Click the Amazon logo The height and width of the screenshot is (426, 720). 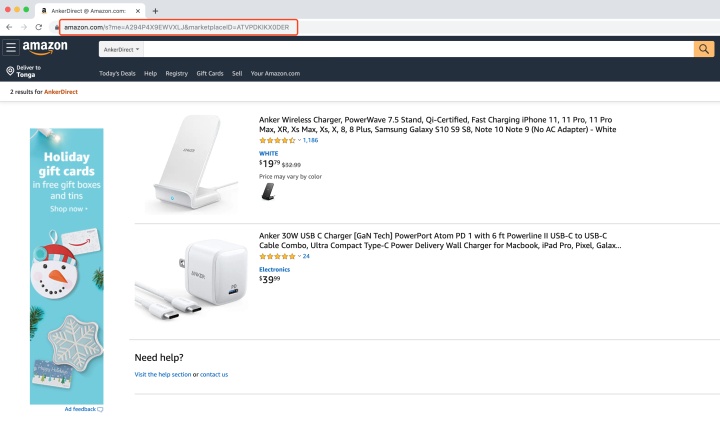coord(45,47)
